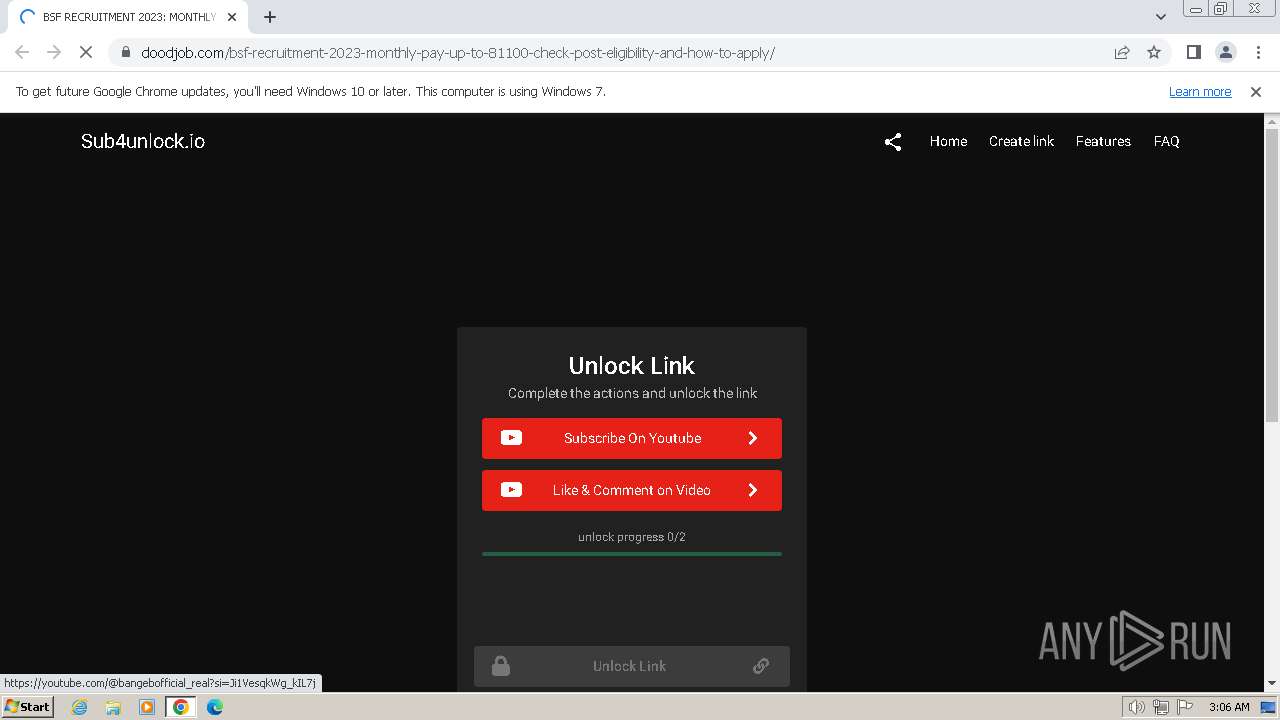Image resolution: width=1280 pixels, height=720 pixels.
Task: Select the BSF RECRUITMENT 2023 tab
Action: [126, 17]
